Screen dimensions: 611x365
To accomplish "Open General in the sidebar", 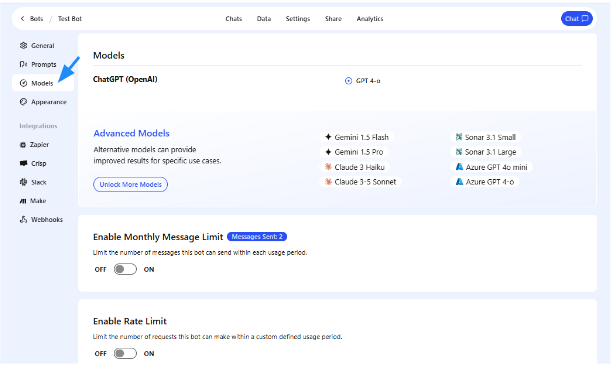I will coord(43,46).
